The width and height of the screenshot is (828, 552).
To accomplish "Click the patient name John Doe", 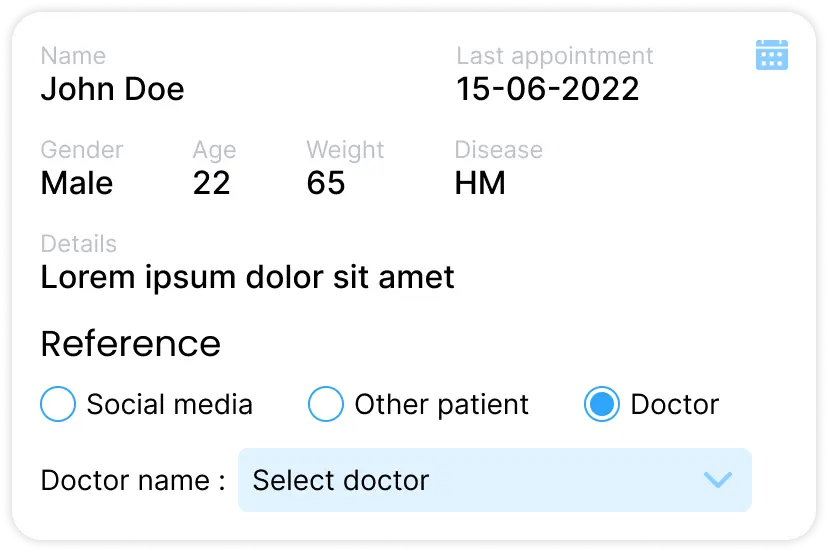I will pyautogui.click(x=112, y=90).
